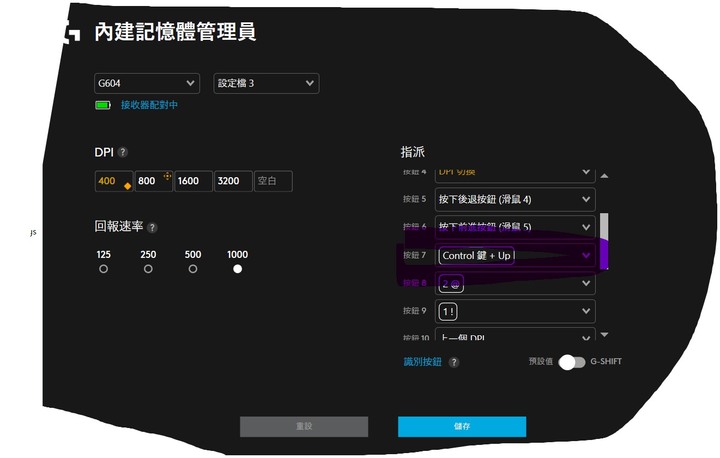Select the 3200 DPI field

pyautogui.click(x=233, y=181)
